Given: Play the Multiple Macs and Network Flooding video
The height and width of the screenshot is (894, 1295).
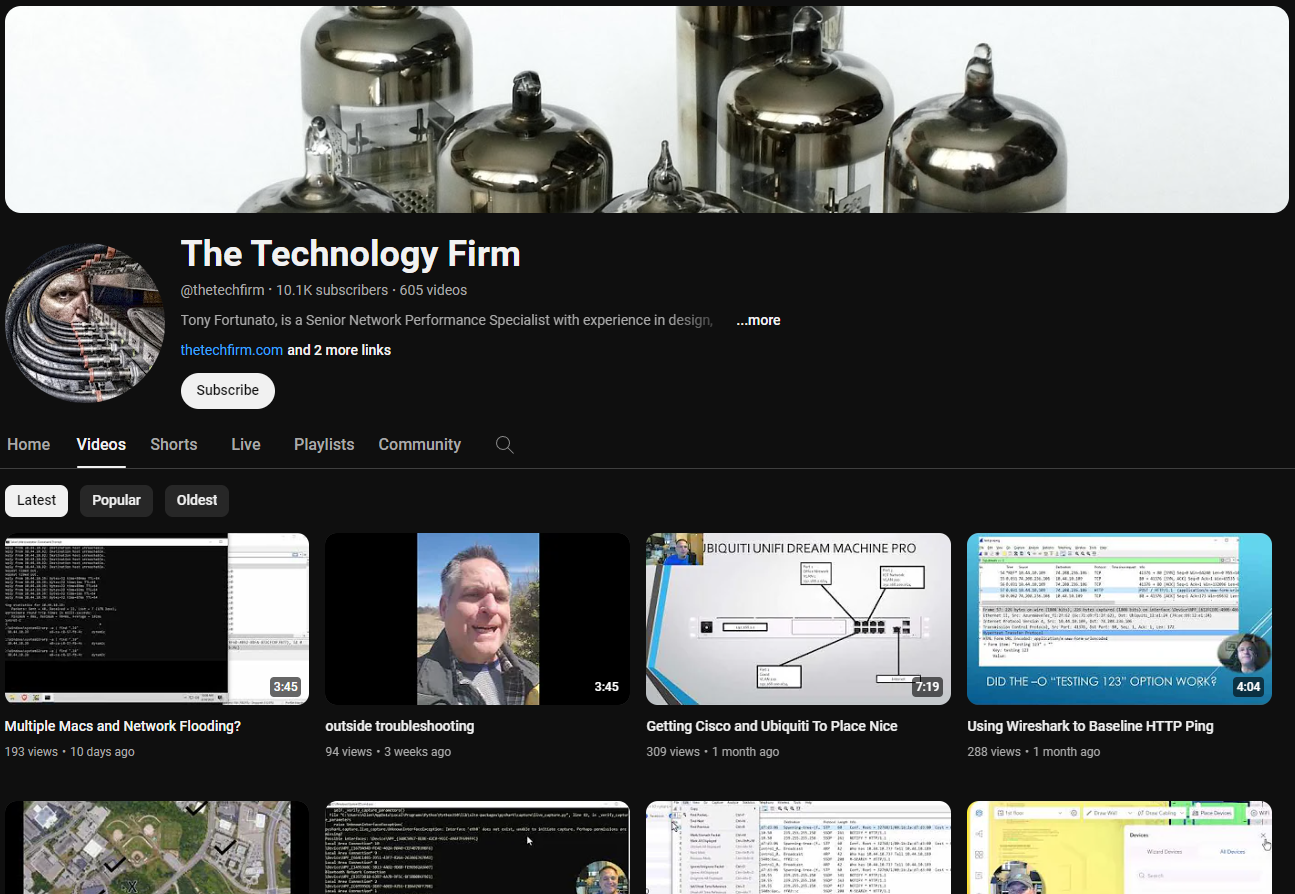Looking at the screenshot, I should pyautogui.click(x=156, y=618).
